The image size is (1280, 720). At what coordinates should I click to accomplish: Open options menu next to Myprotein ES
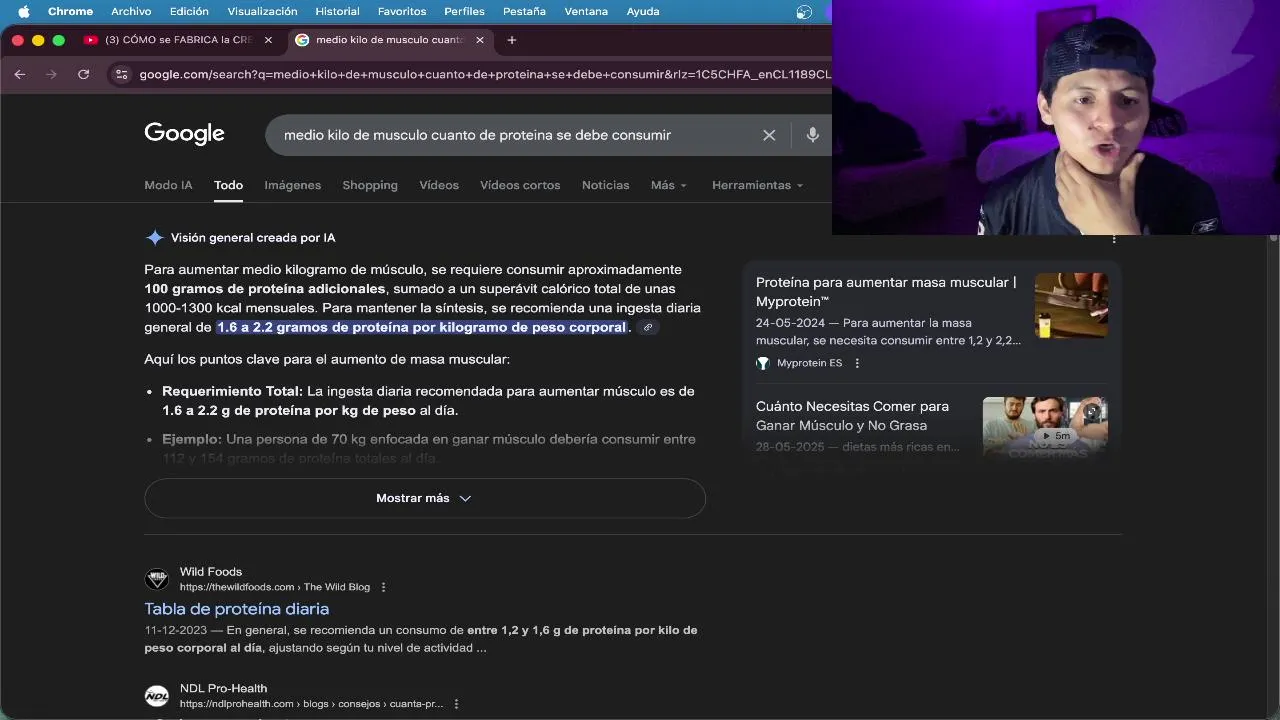pyautogui.click(x=857, y=363)
